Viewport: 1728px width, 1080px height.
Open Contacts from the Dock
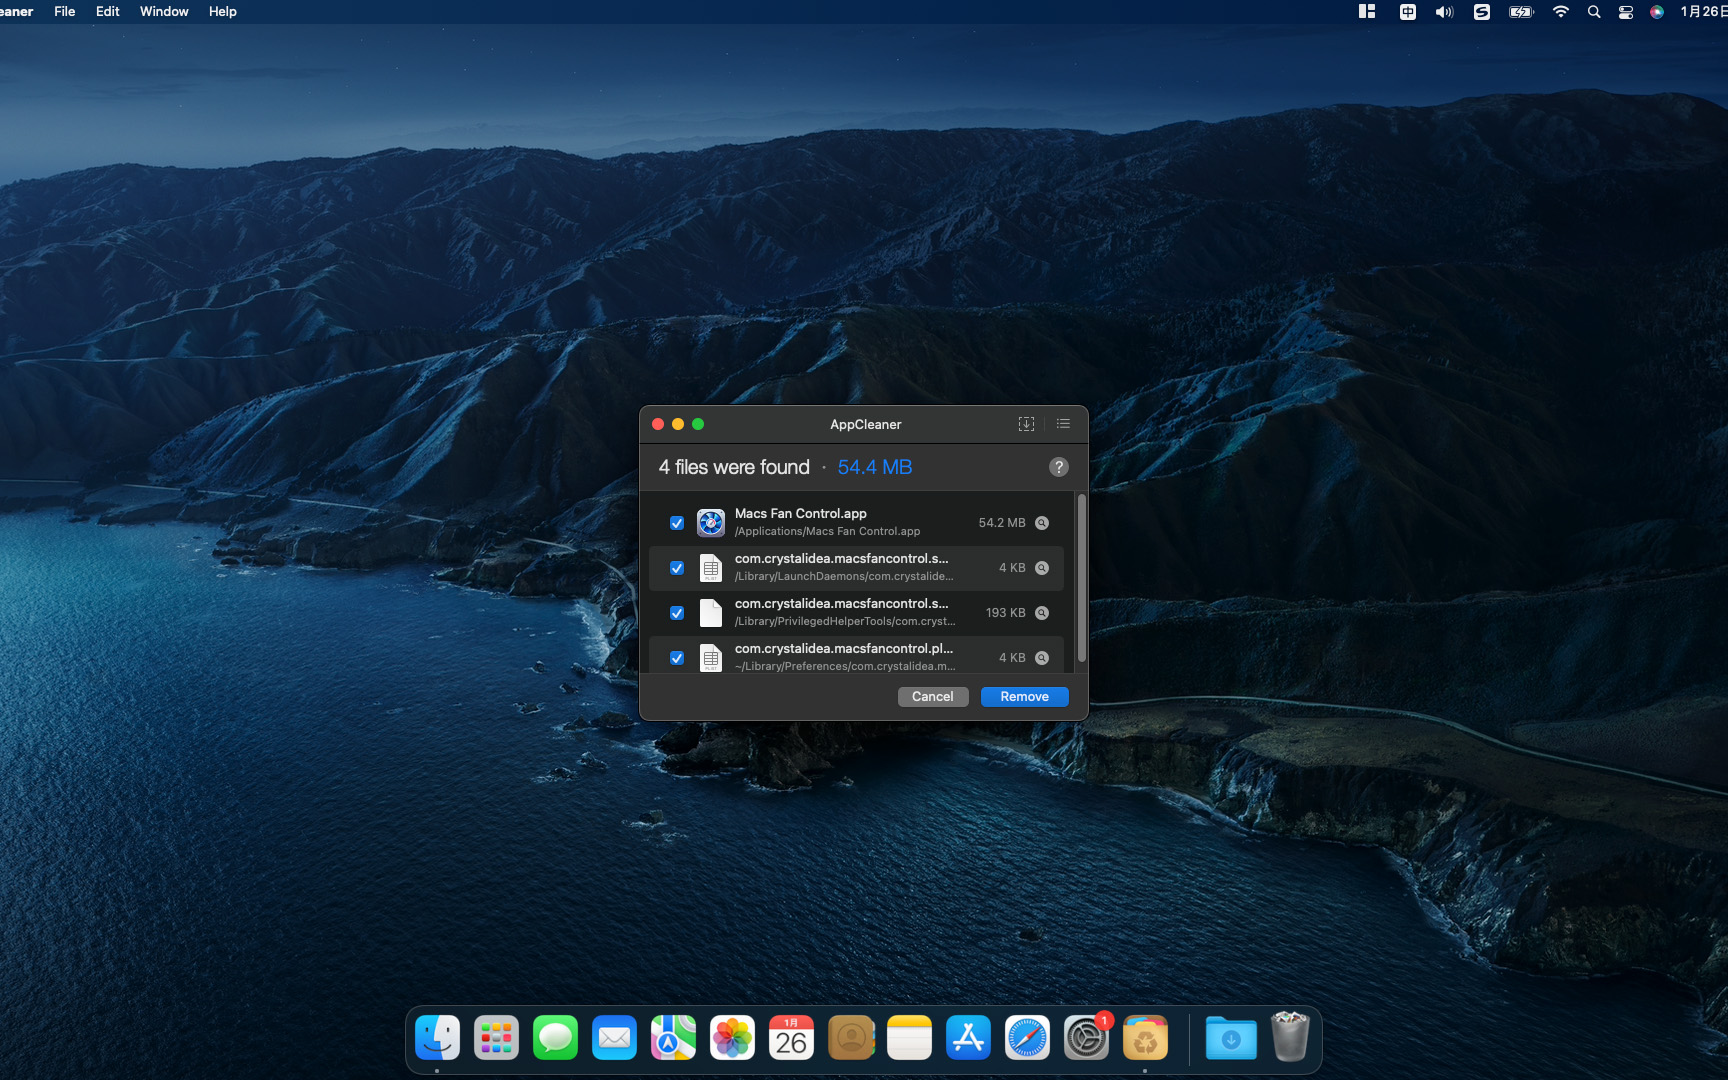pos(851,1038)
